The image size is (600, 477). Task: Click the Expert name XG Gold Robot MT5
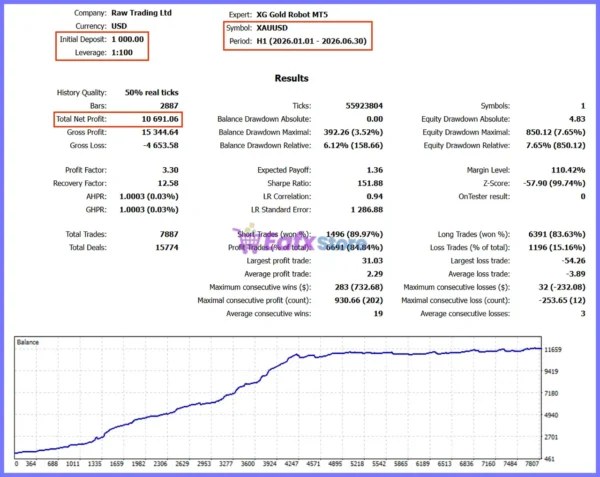(292, 15)
